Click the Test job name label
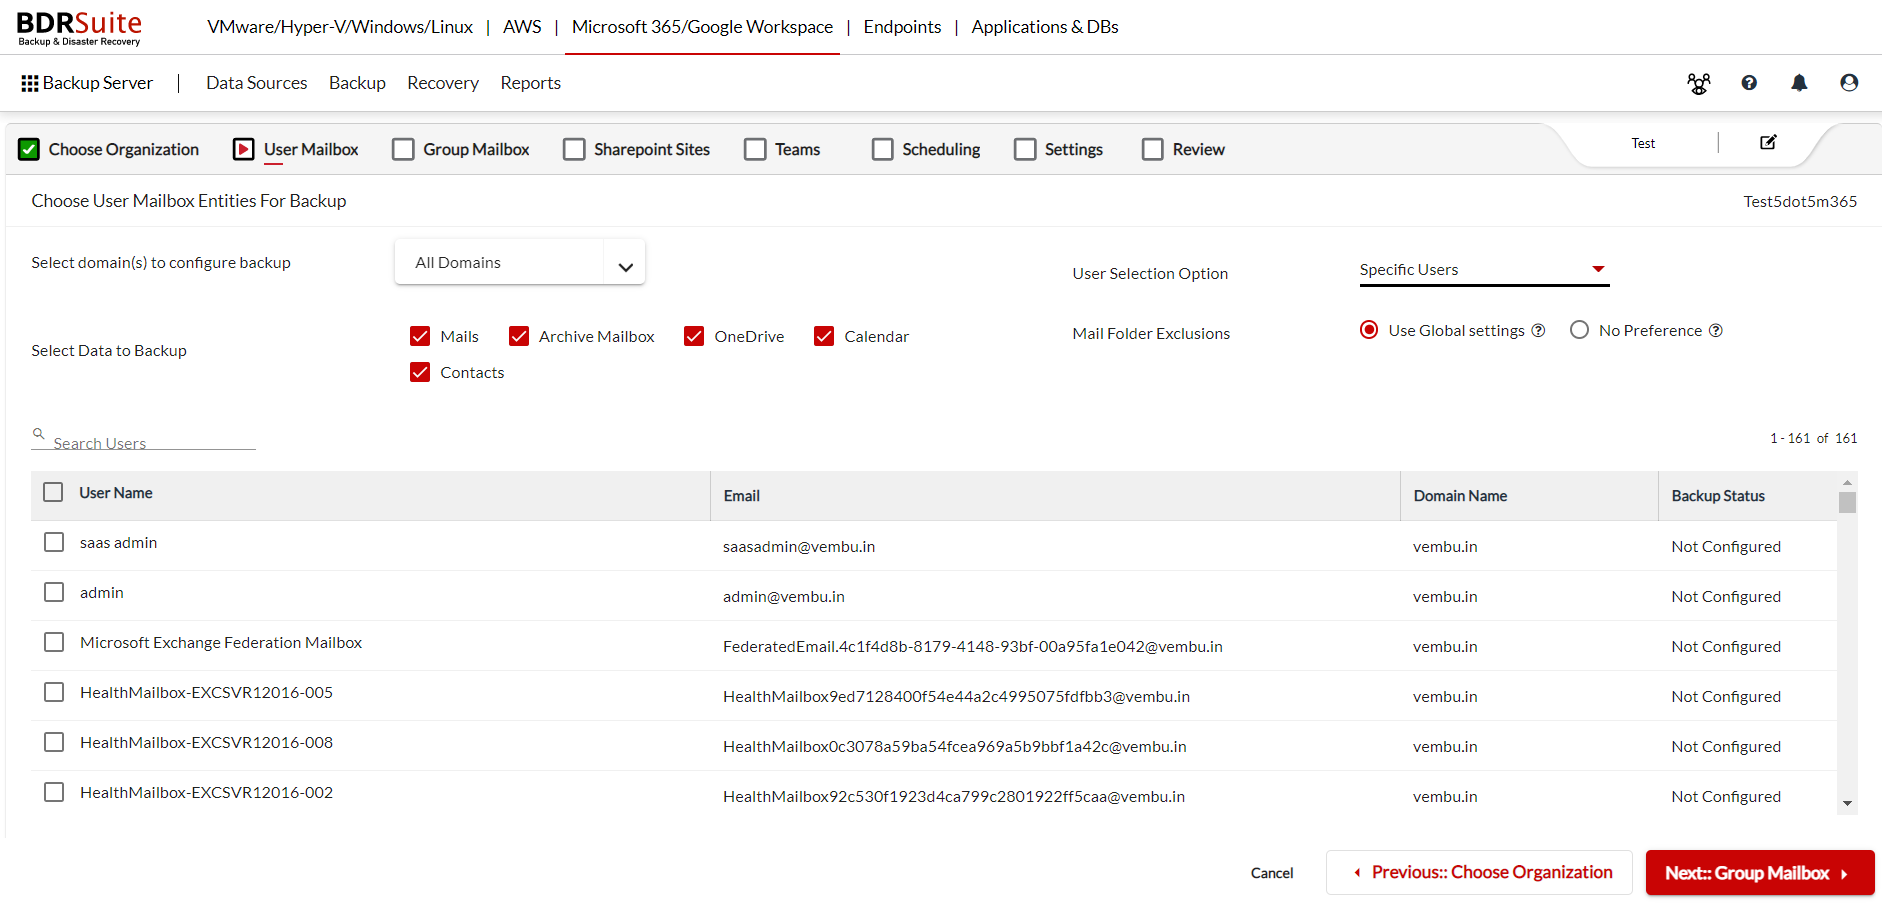Screen dimensions: 1882x920 [x=1643, y=143]
